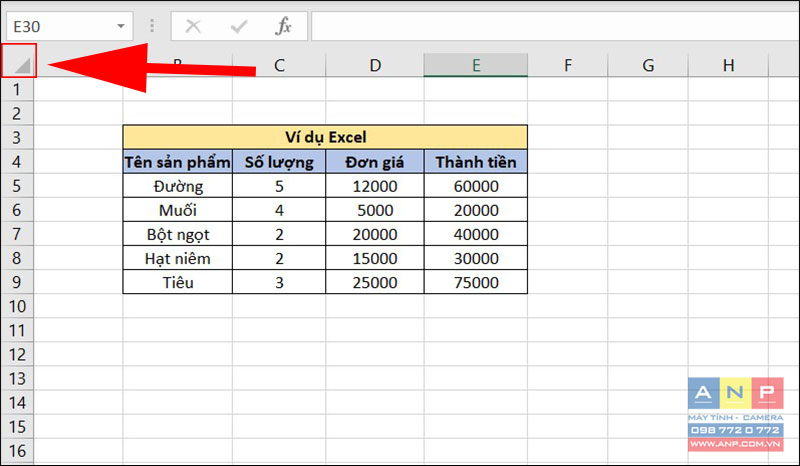Click total cell 30000
Screen dimensions: 800x466
click(x=476, y=258)
